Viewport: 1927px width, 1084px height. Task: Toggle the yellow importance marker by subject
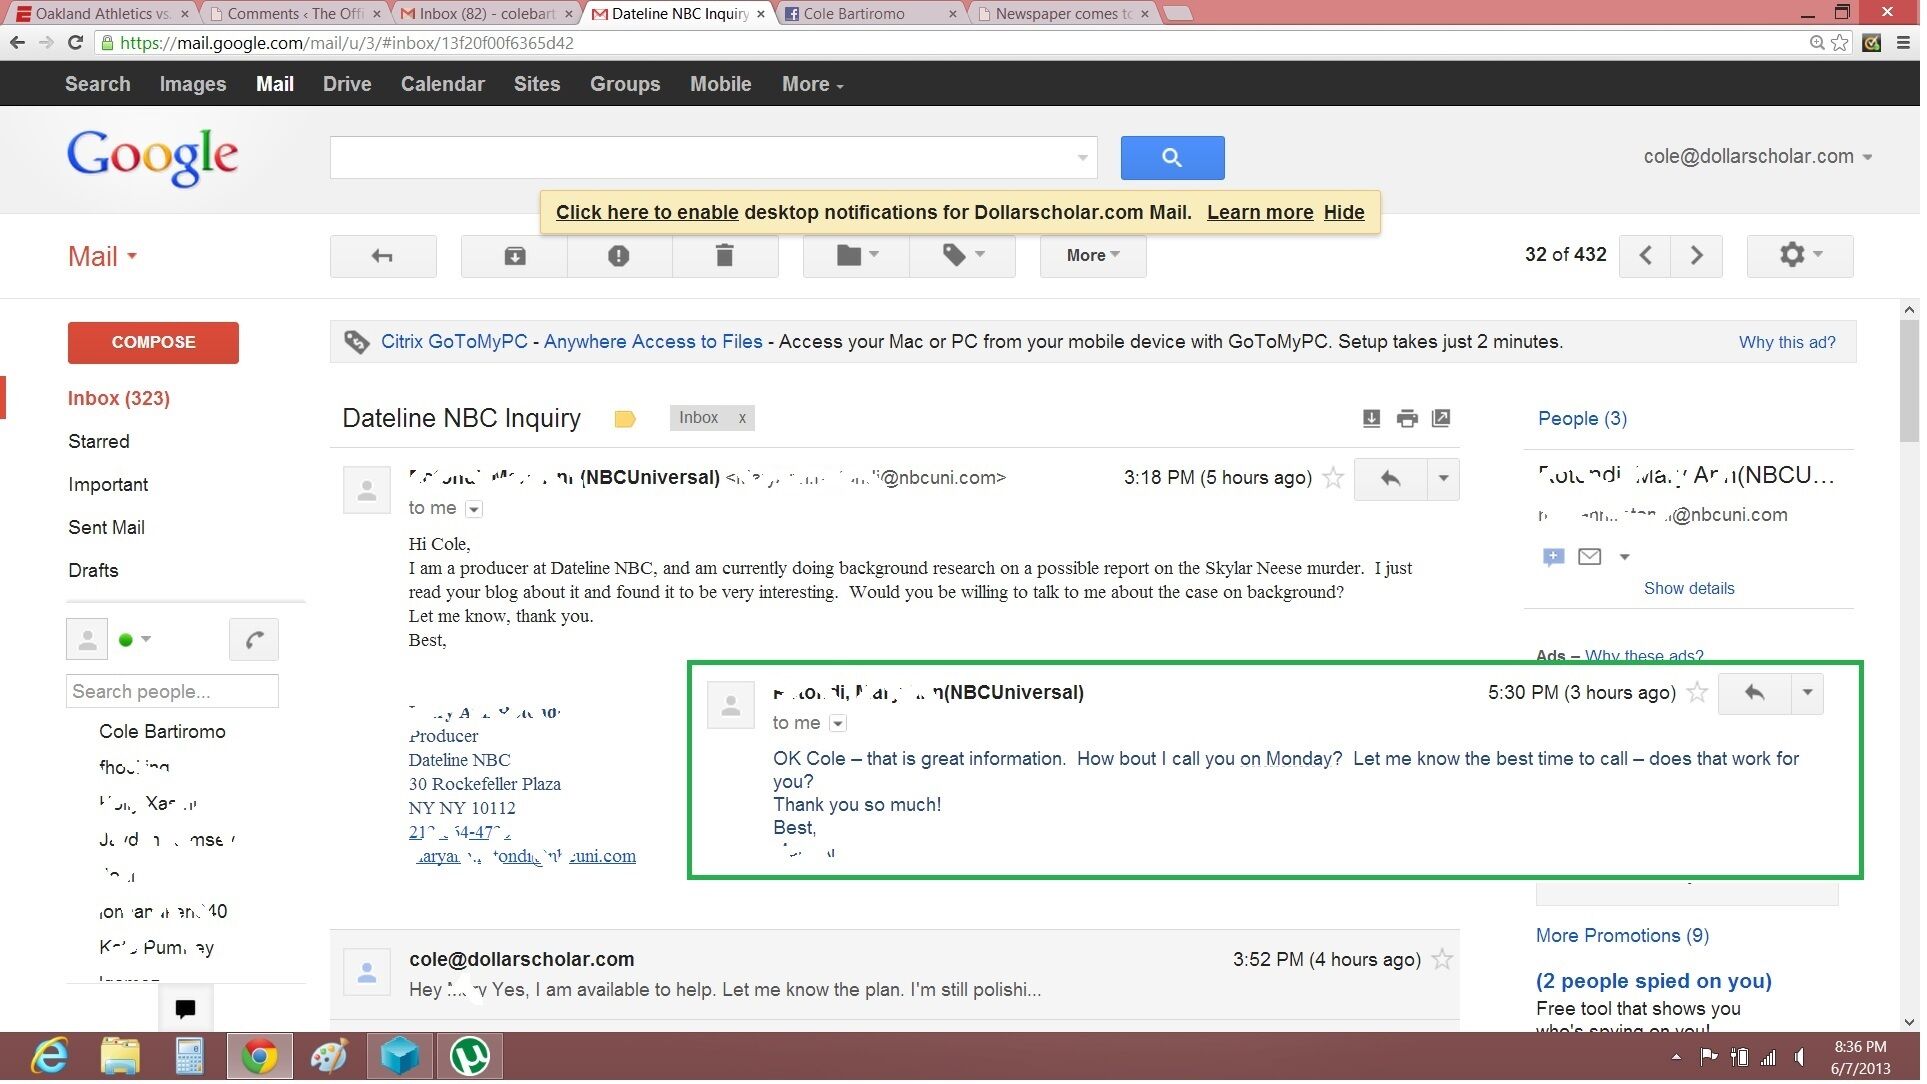(627, 420)
